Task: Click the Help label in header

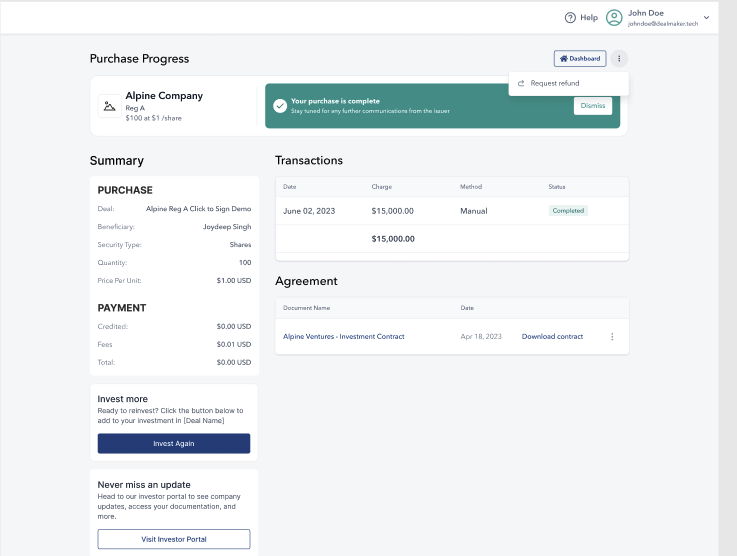Action: point(588,18)
